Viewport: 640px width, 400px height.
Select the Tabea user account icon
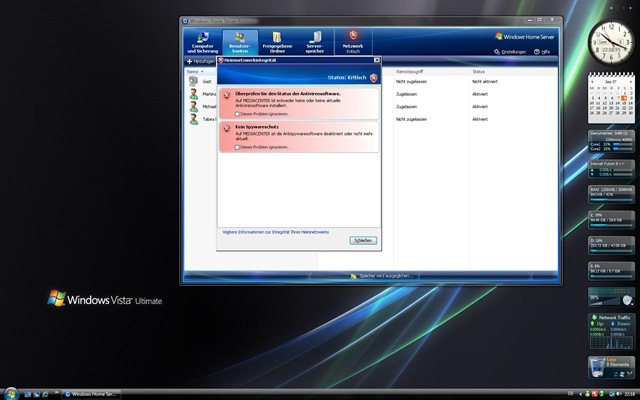(x=193, y=119)
